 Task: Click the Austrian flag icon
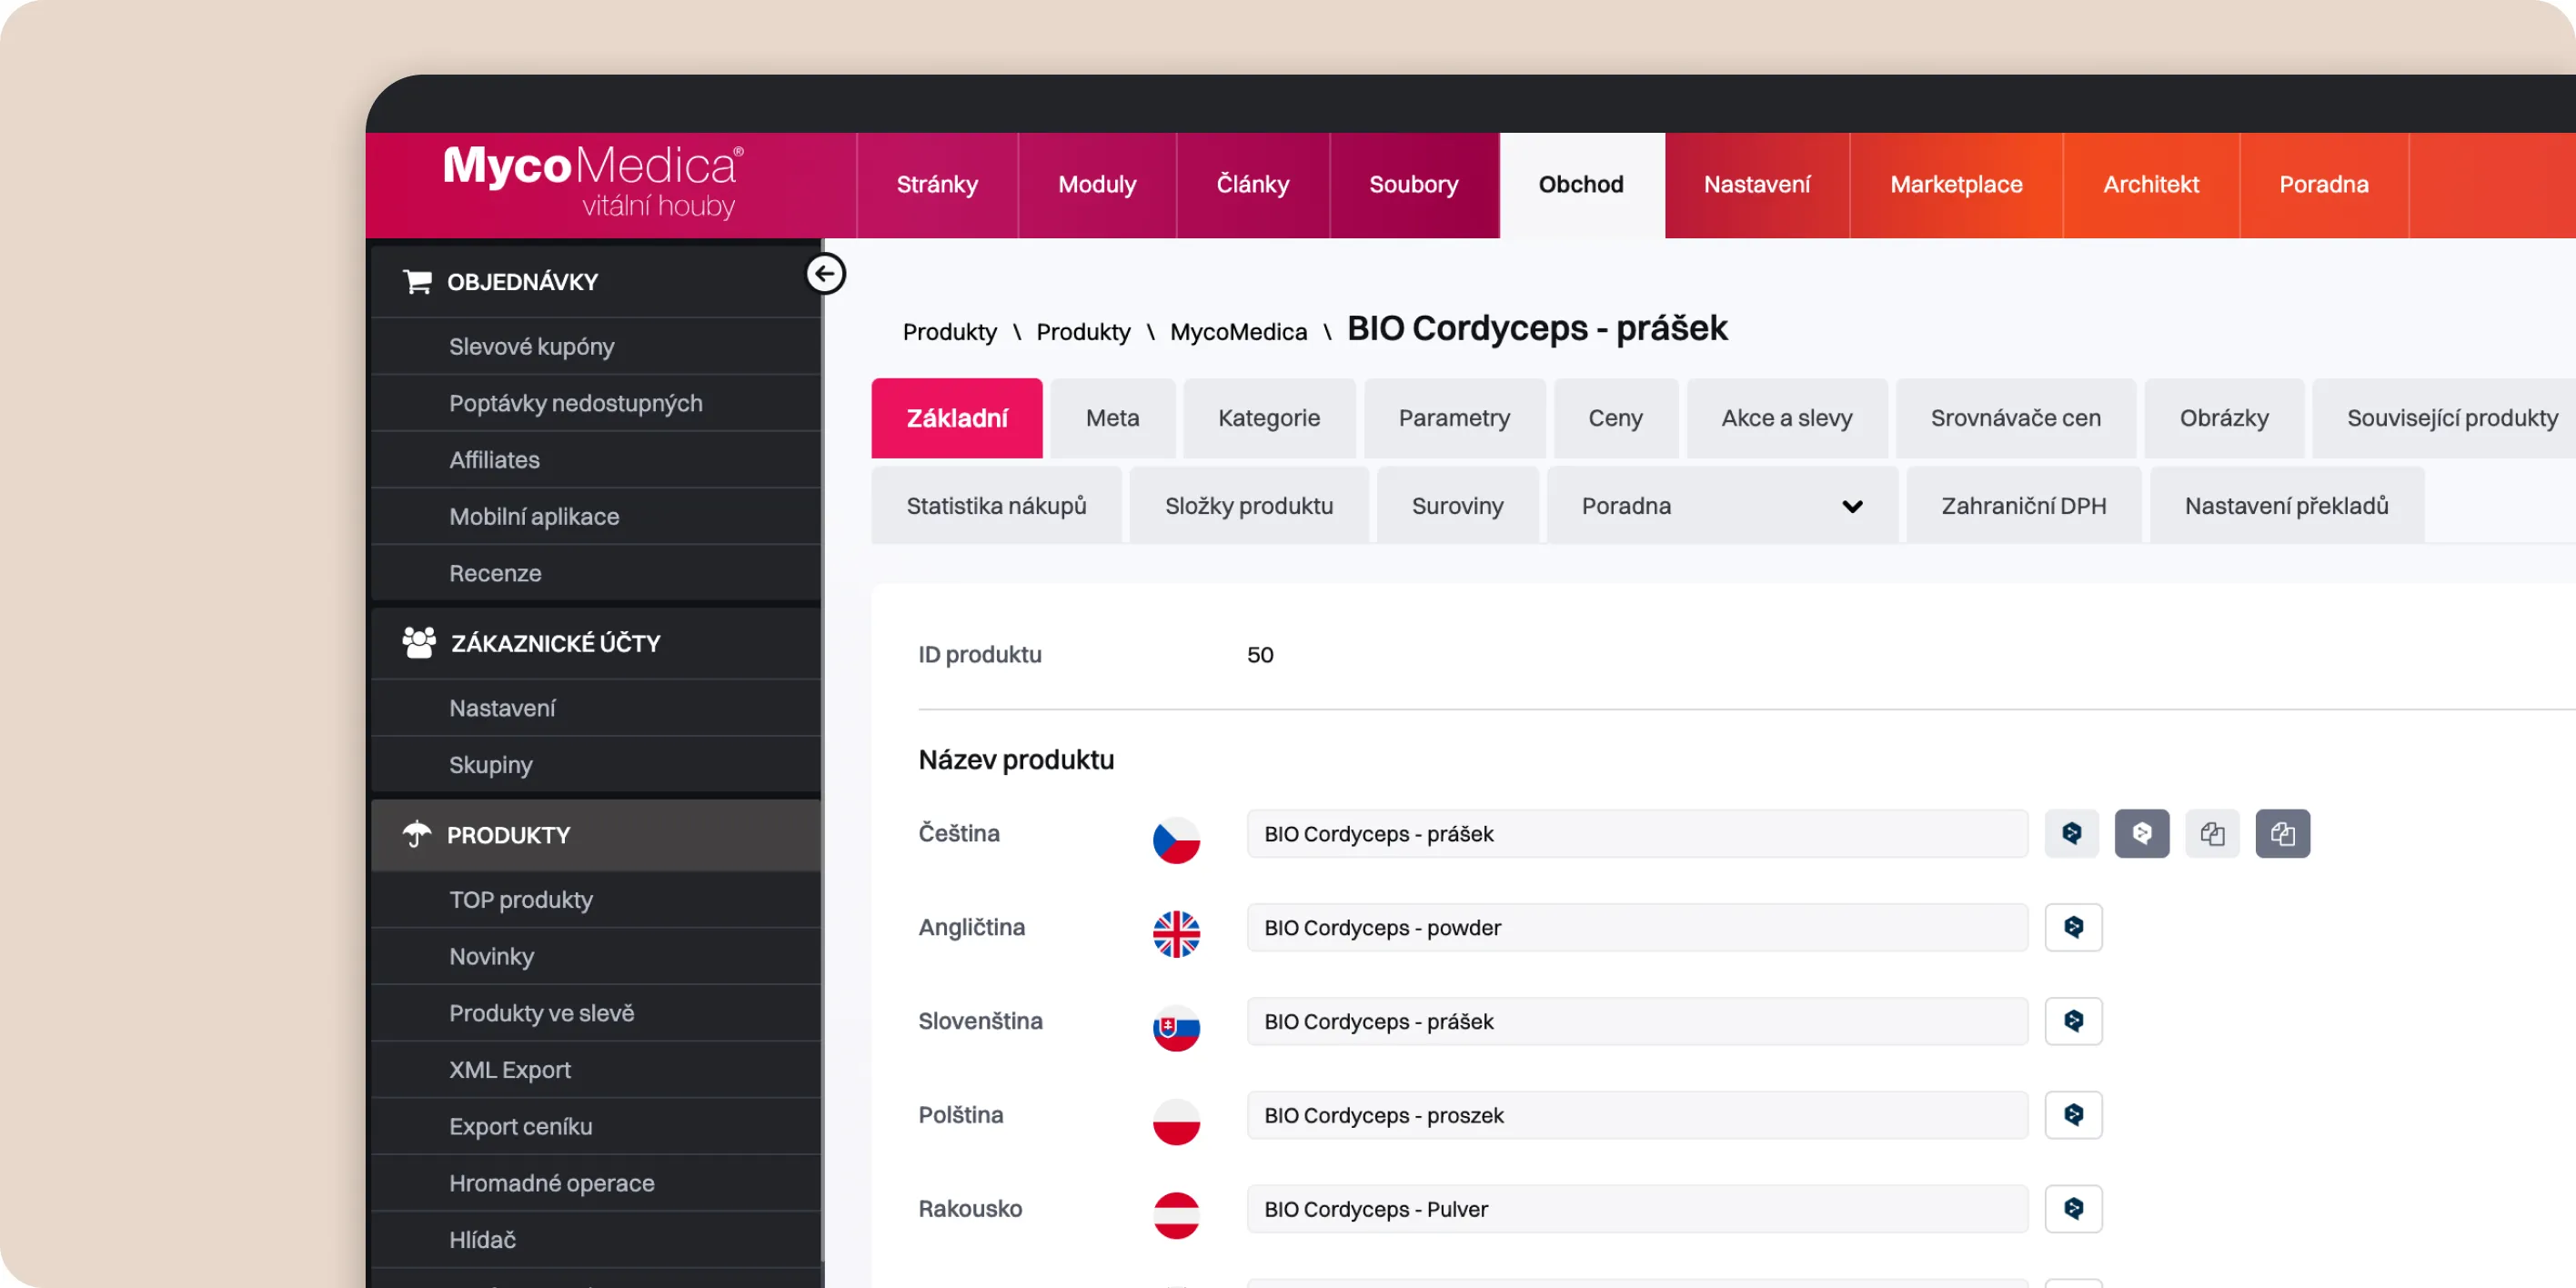click(1176, 1216)
